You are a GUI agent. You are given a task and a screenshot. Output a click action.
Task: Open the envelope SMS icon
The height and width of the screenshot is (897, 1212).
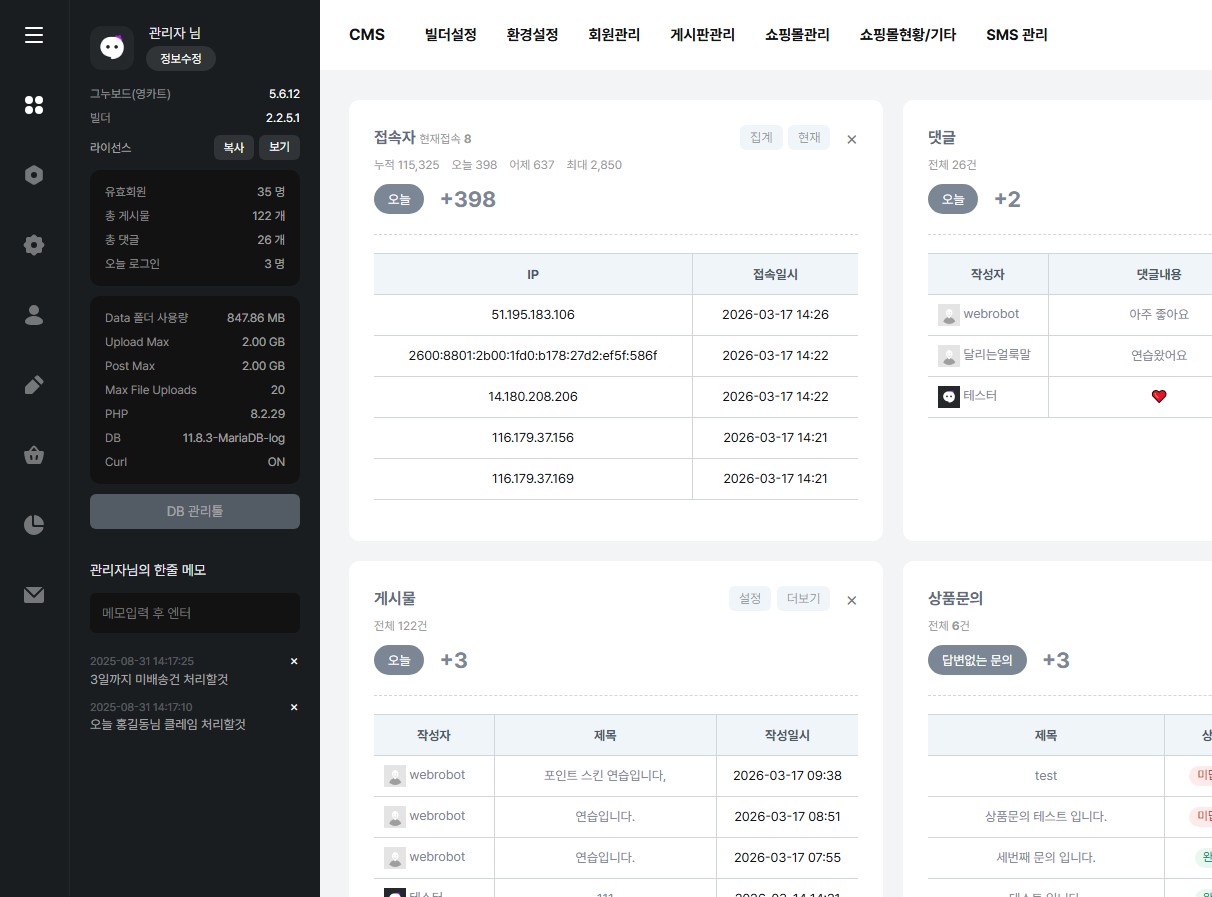click(34, 595)
